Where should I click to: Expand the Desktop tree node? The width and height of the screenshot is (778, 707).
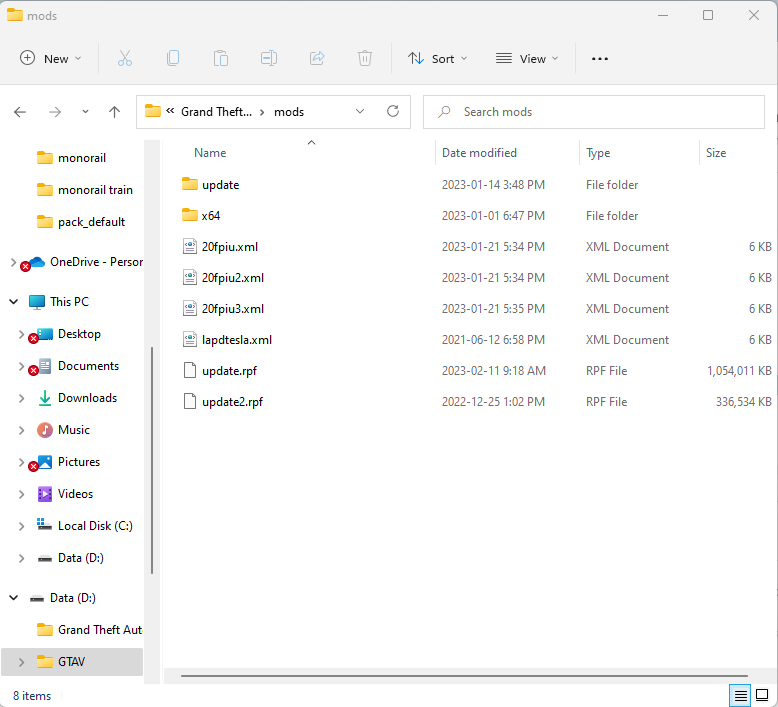point(21,334)
